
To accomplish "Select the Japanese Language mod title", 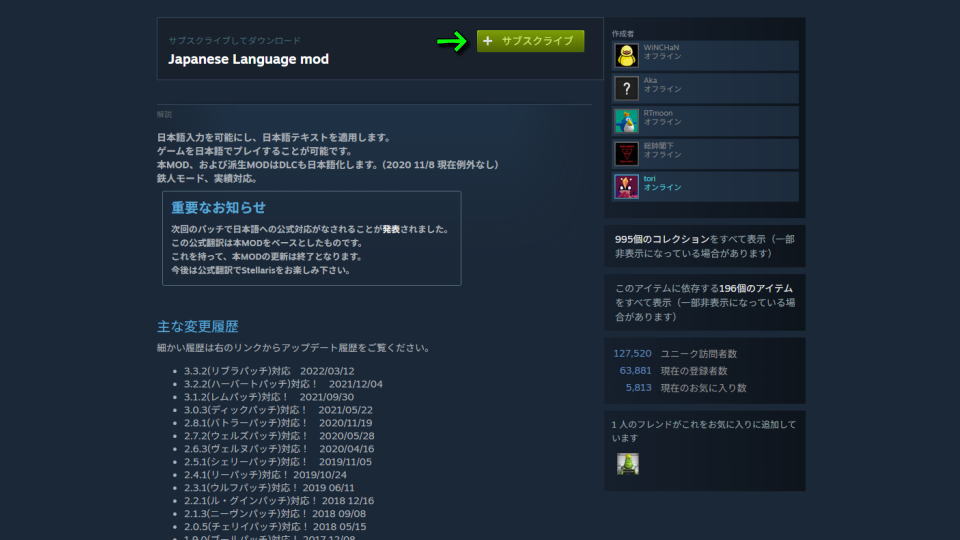I will [x=249, y=59].
